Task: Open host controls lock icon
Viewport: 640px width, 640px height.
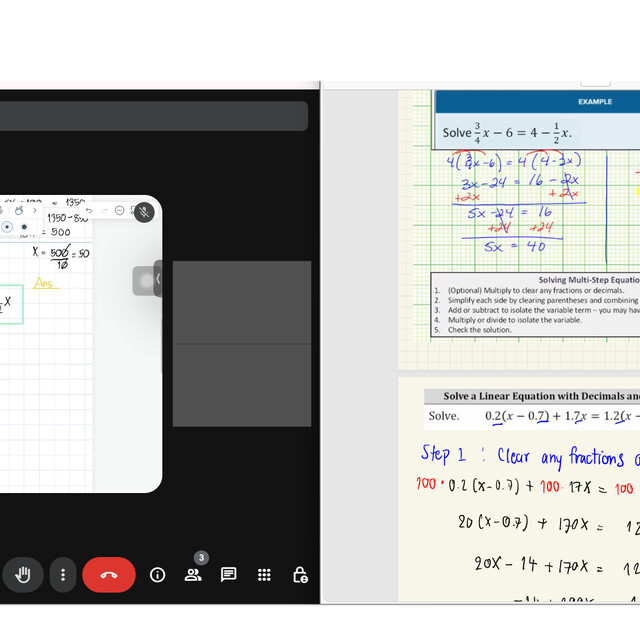Action: [300, 575]
